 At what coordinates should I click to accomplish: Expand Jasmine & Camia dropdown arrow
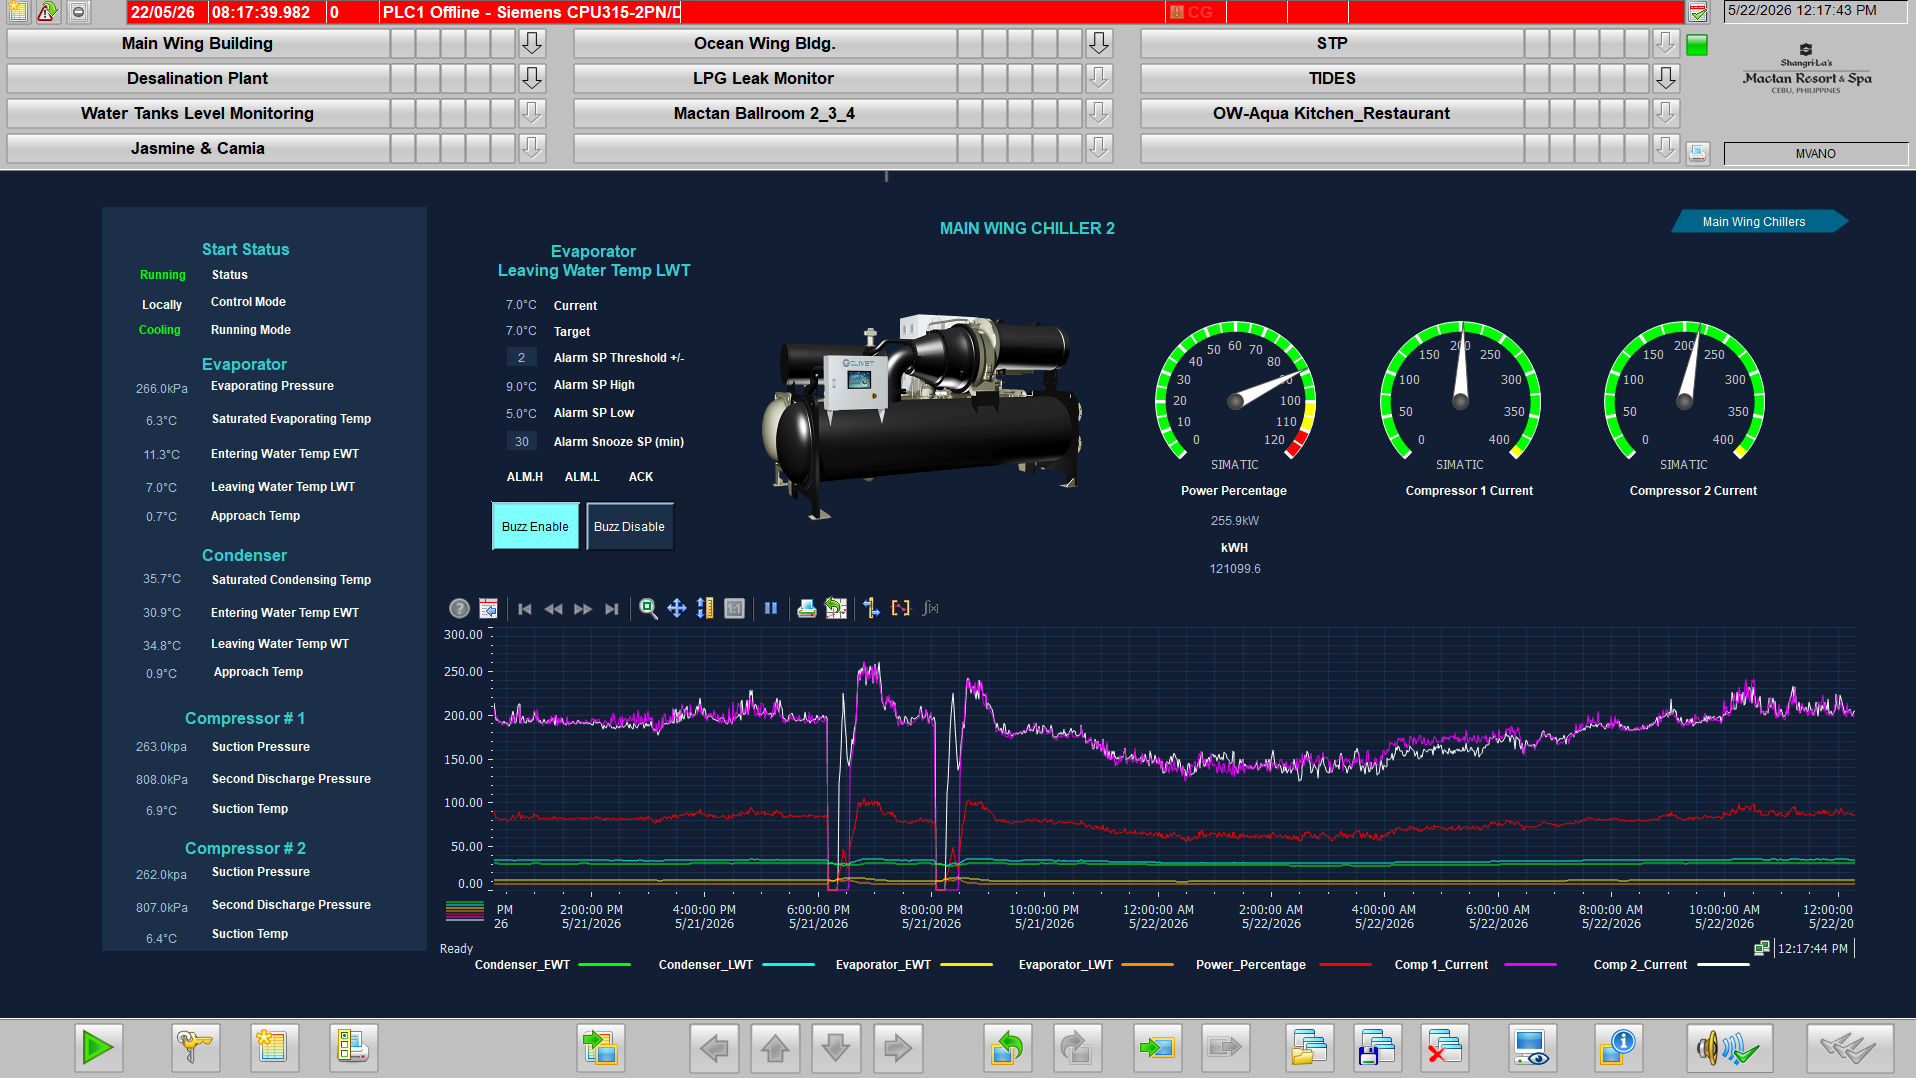click(532, 148)
